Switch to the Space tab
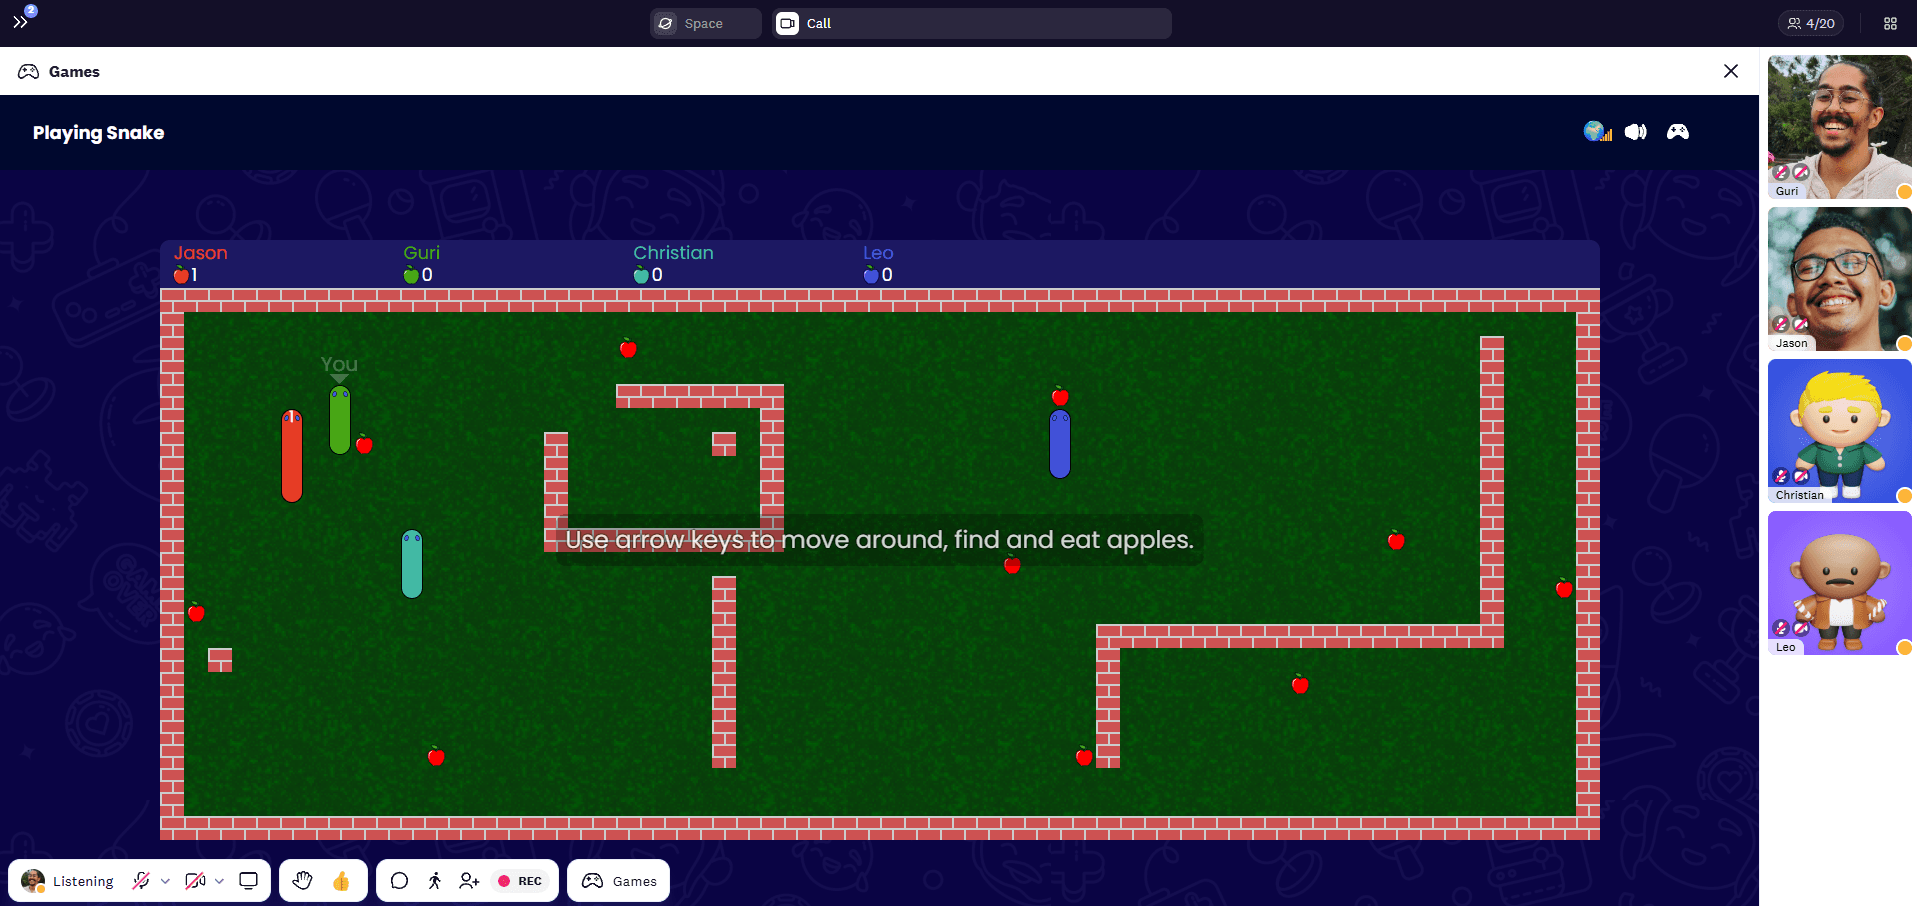1917x906 pixels. [x=705, y=23]
